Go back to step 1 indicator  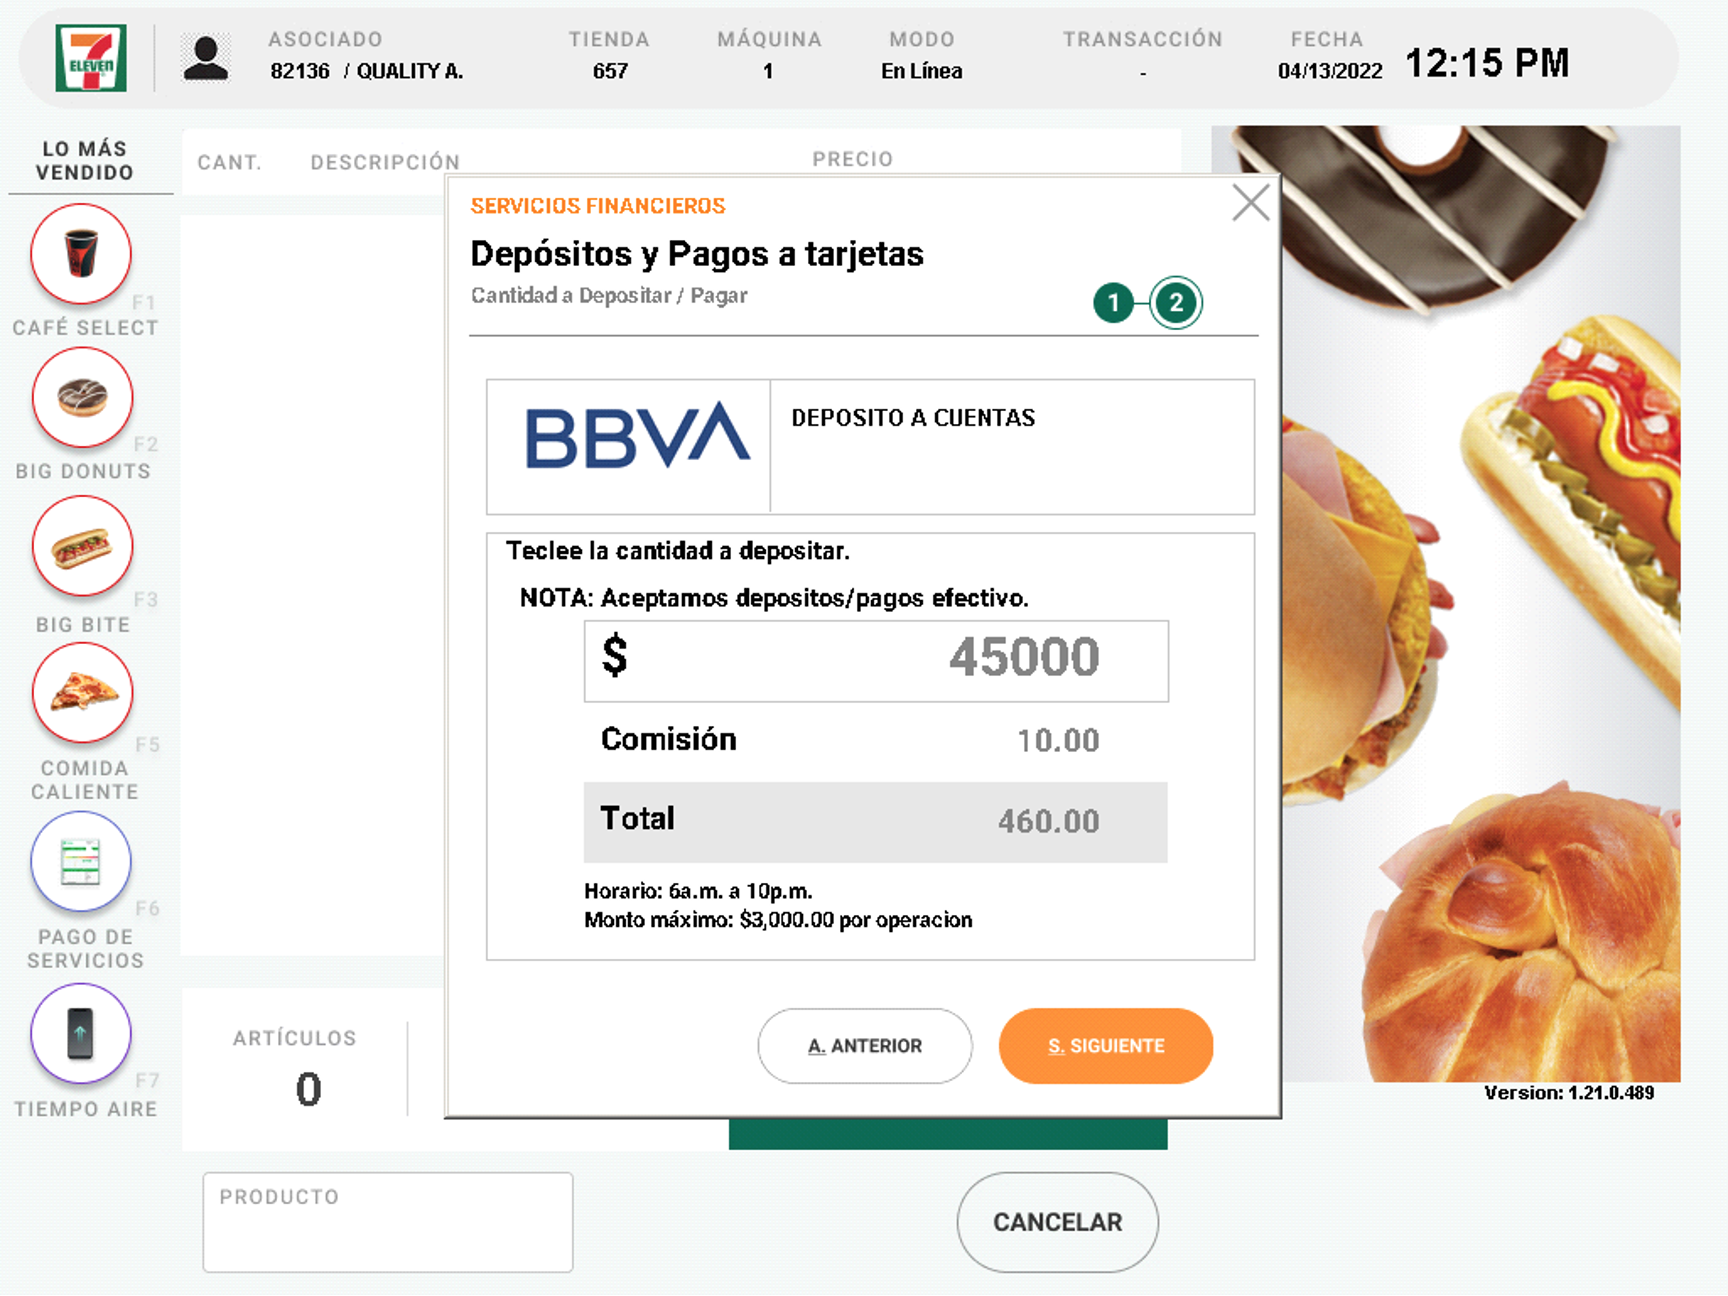tap(1113, 303)
